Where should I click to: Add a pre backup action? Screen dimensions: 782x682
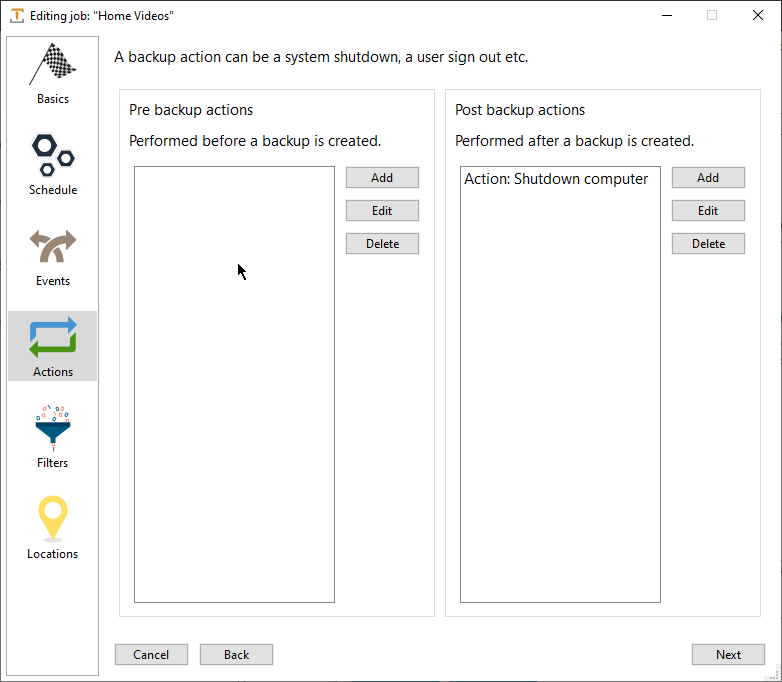382,178
